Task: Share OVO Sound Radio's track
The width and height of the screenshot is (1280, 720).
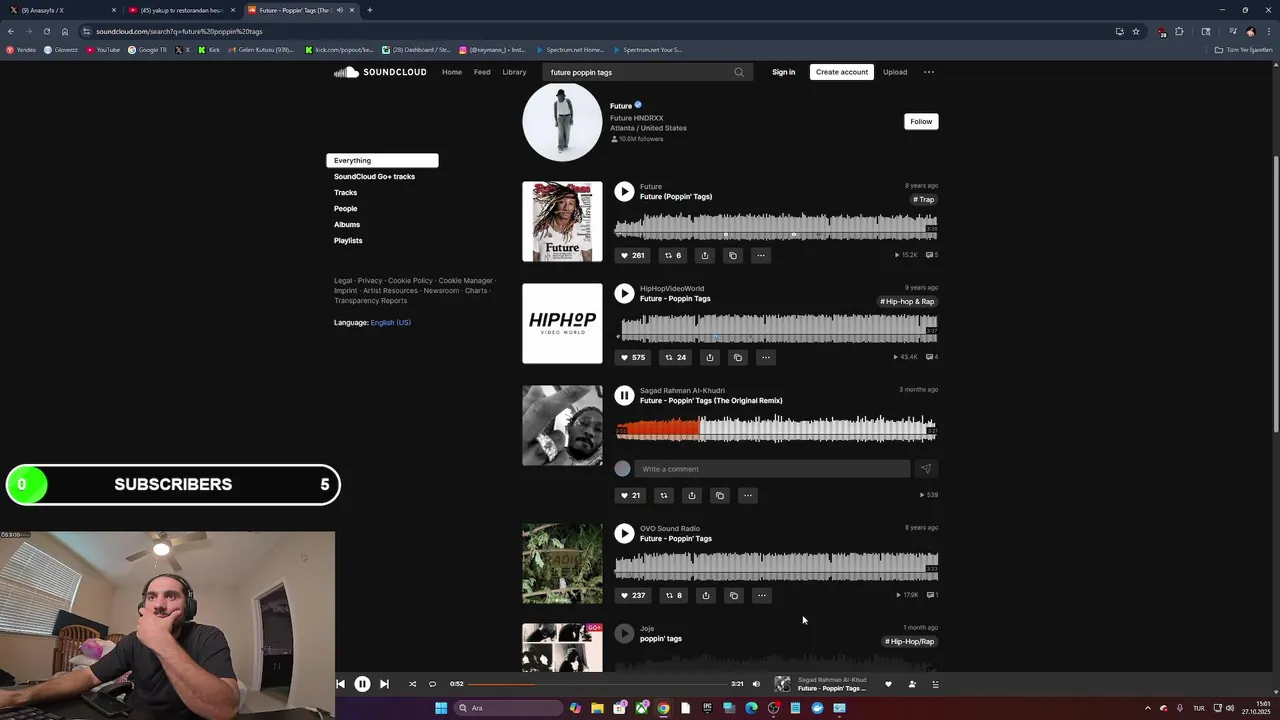Action: [x=705, y=595]
